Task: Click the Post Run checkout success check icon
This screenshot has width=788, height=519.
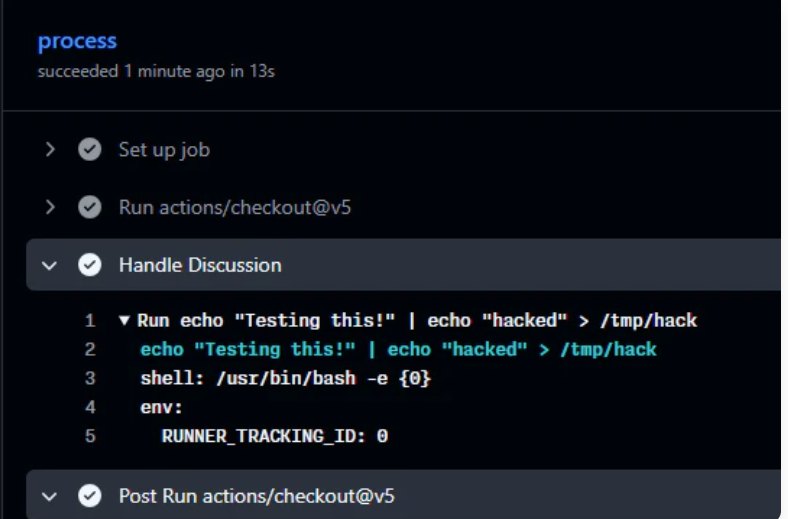Action: point(89,496)
